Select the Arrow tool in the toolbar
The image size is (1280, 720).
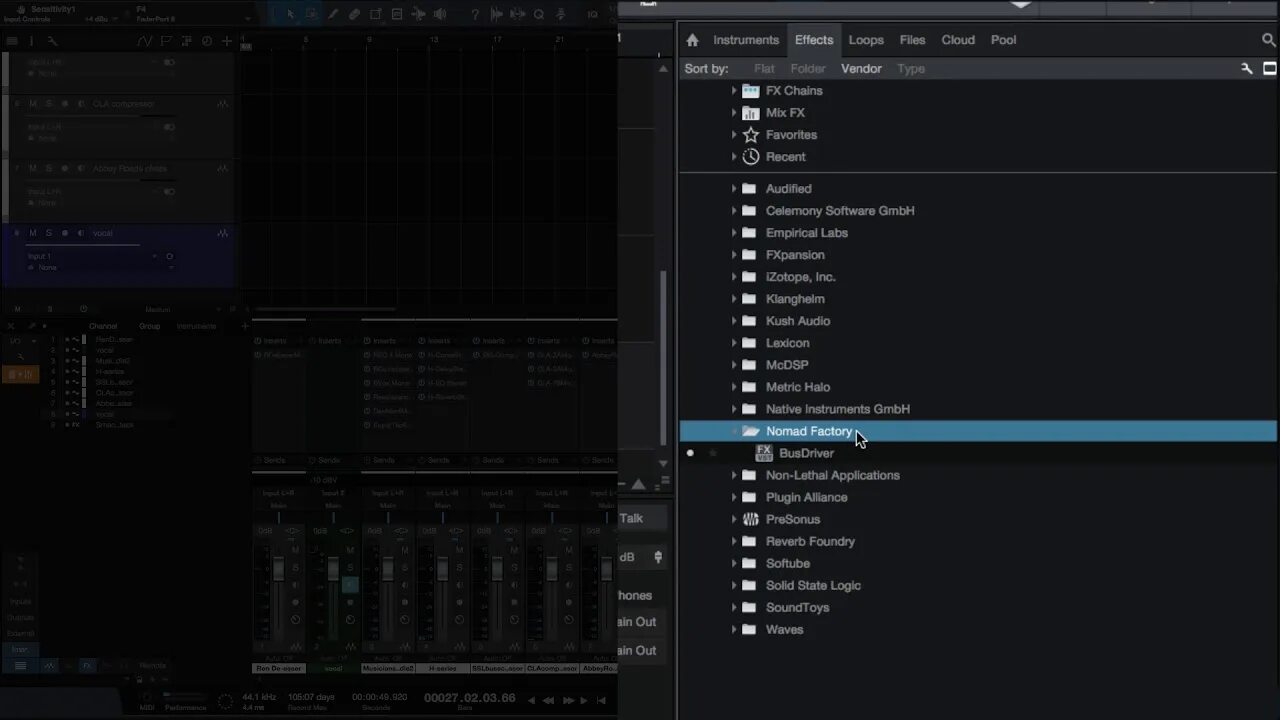coord(291,14)
